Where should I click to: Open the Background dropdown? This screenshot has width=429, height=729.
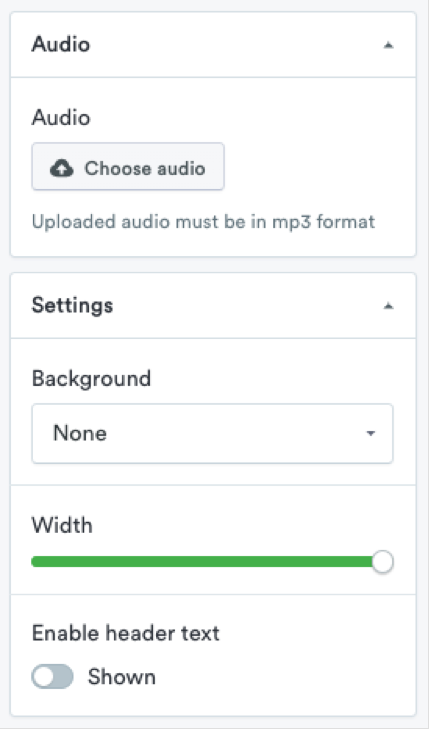[212, 433]
